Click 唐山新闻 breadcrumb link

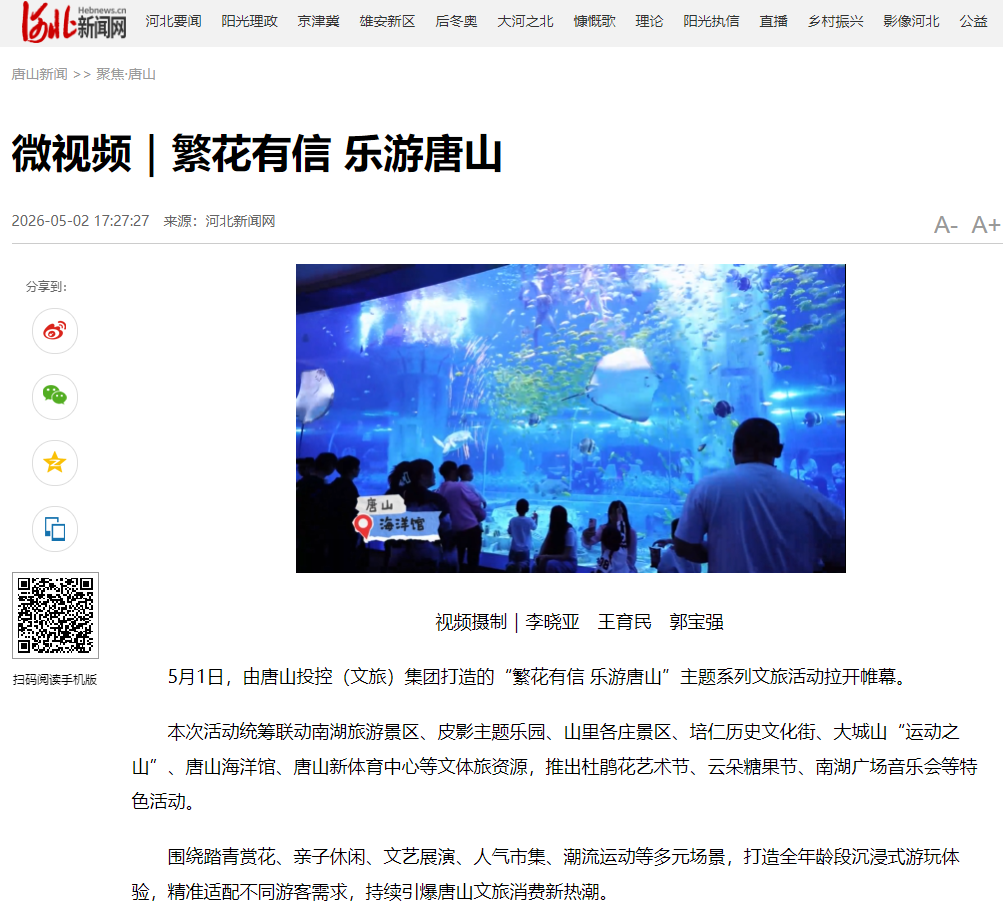[40, 74]
